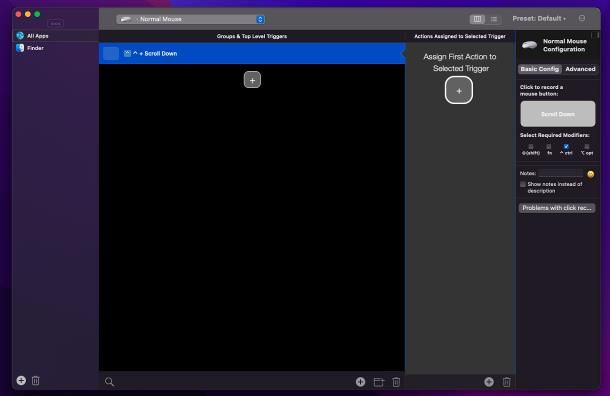Switch to Basic Config tab
610x396 pixels.
[x=540, y=69]
